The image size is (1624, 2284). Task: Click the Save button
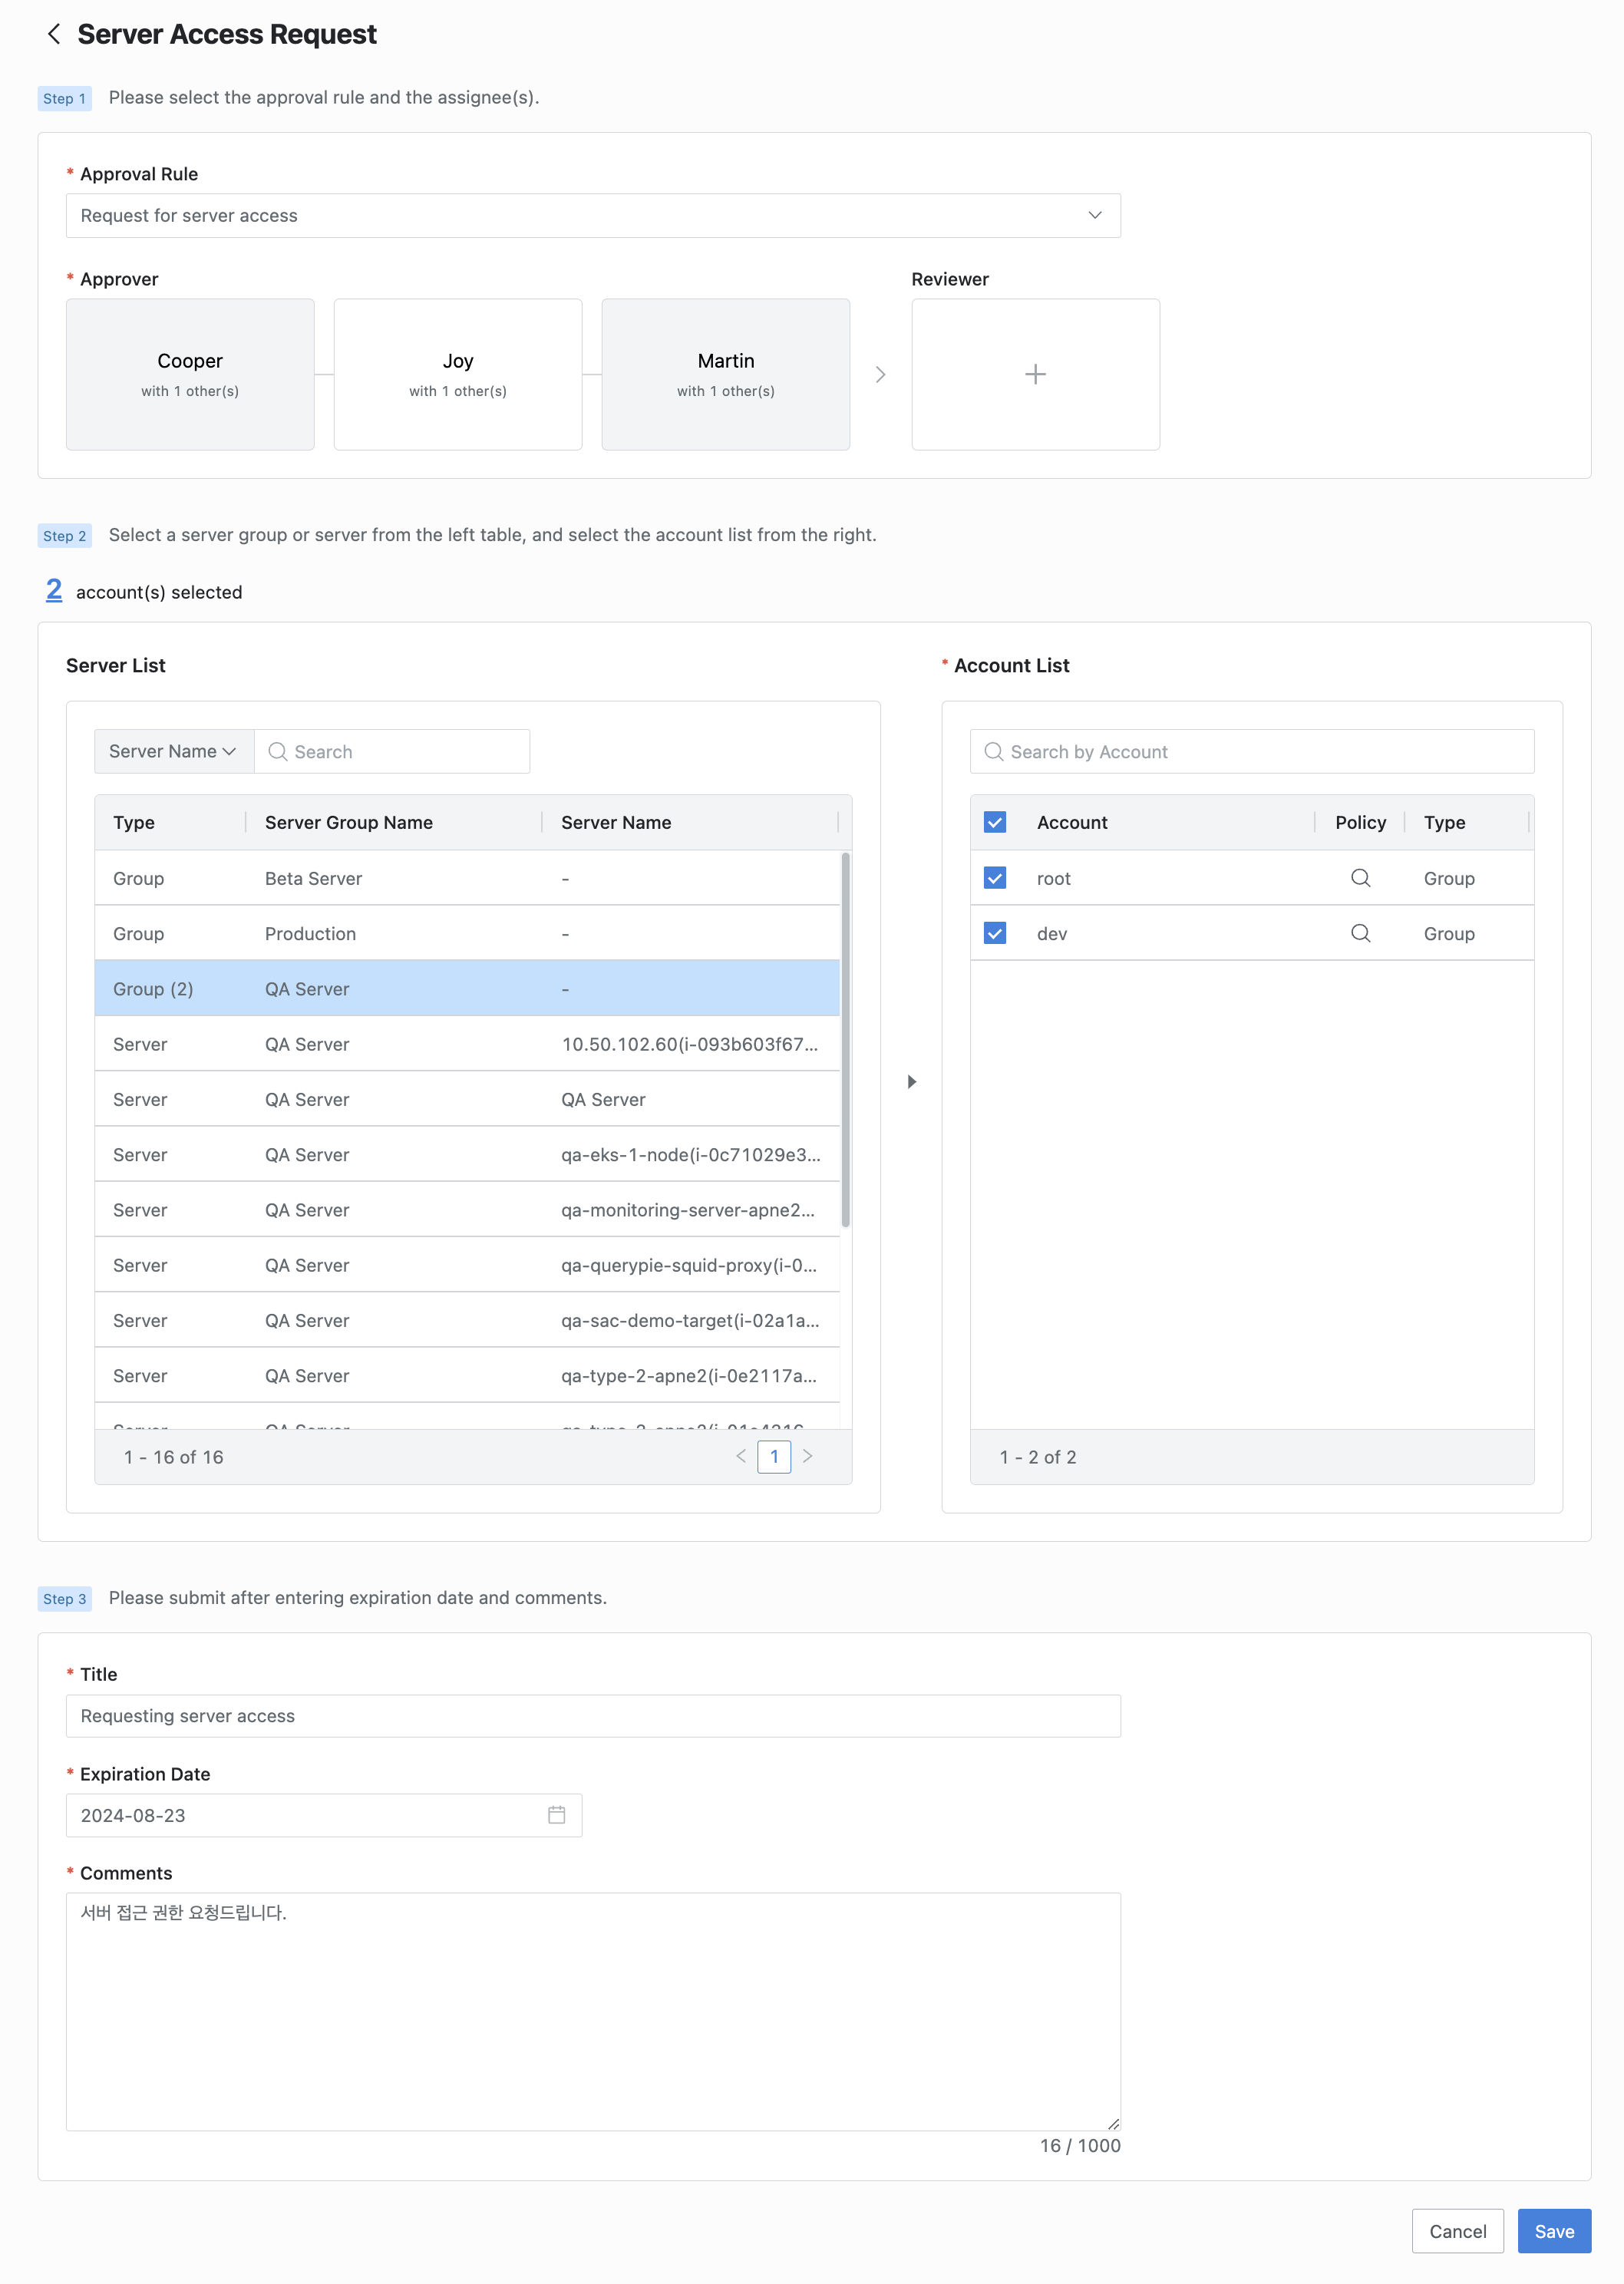tap(1554, 2231)
